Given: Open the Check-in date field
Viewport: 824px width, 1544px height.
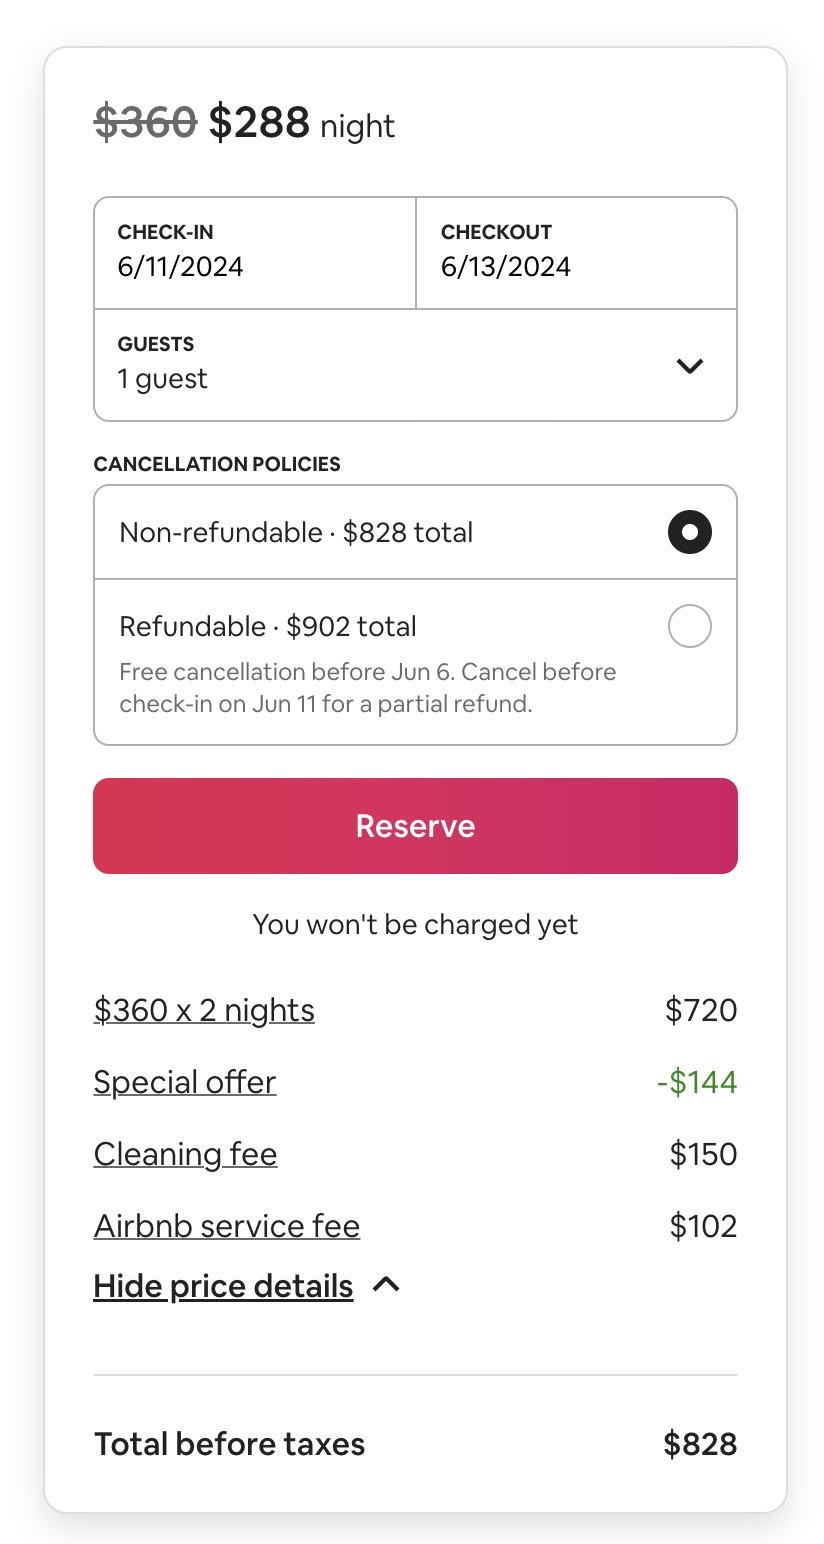Looking at the screenshot, I should point(255,253).
